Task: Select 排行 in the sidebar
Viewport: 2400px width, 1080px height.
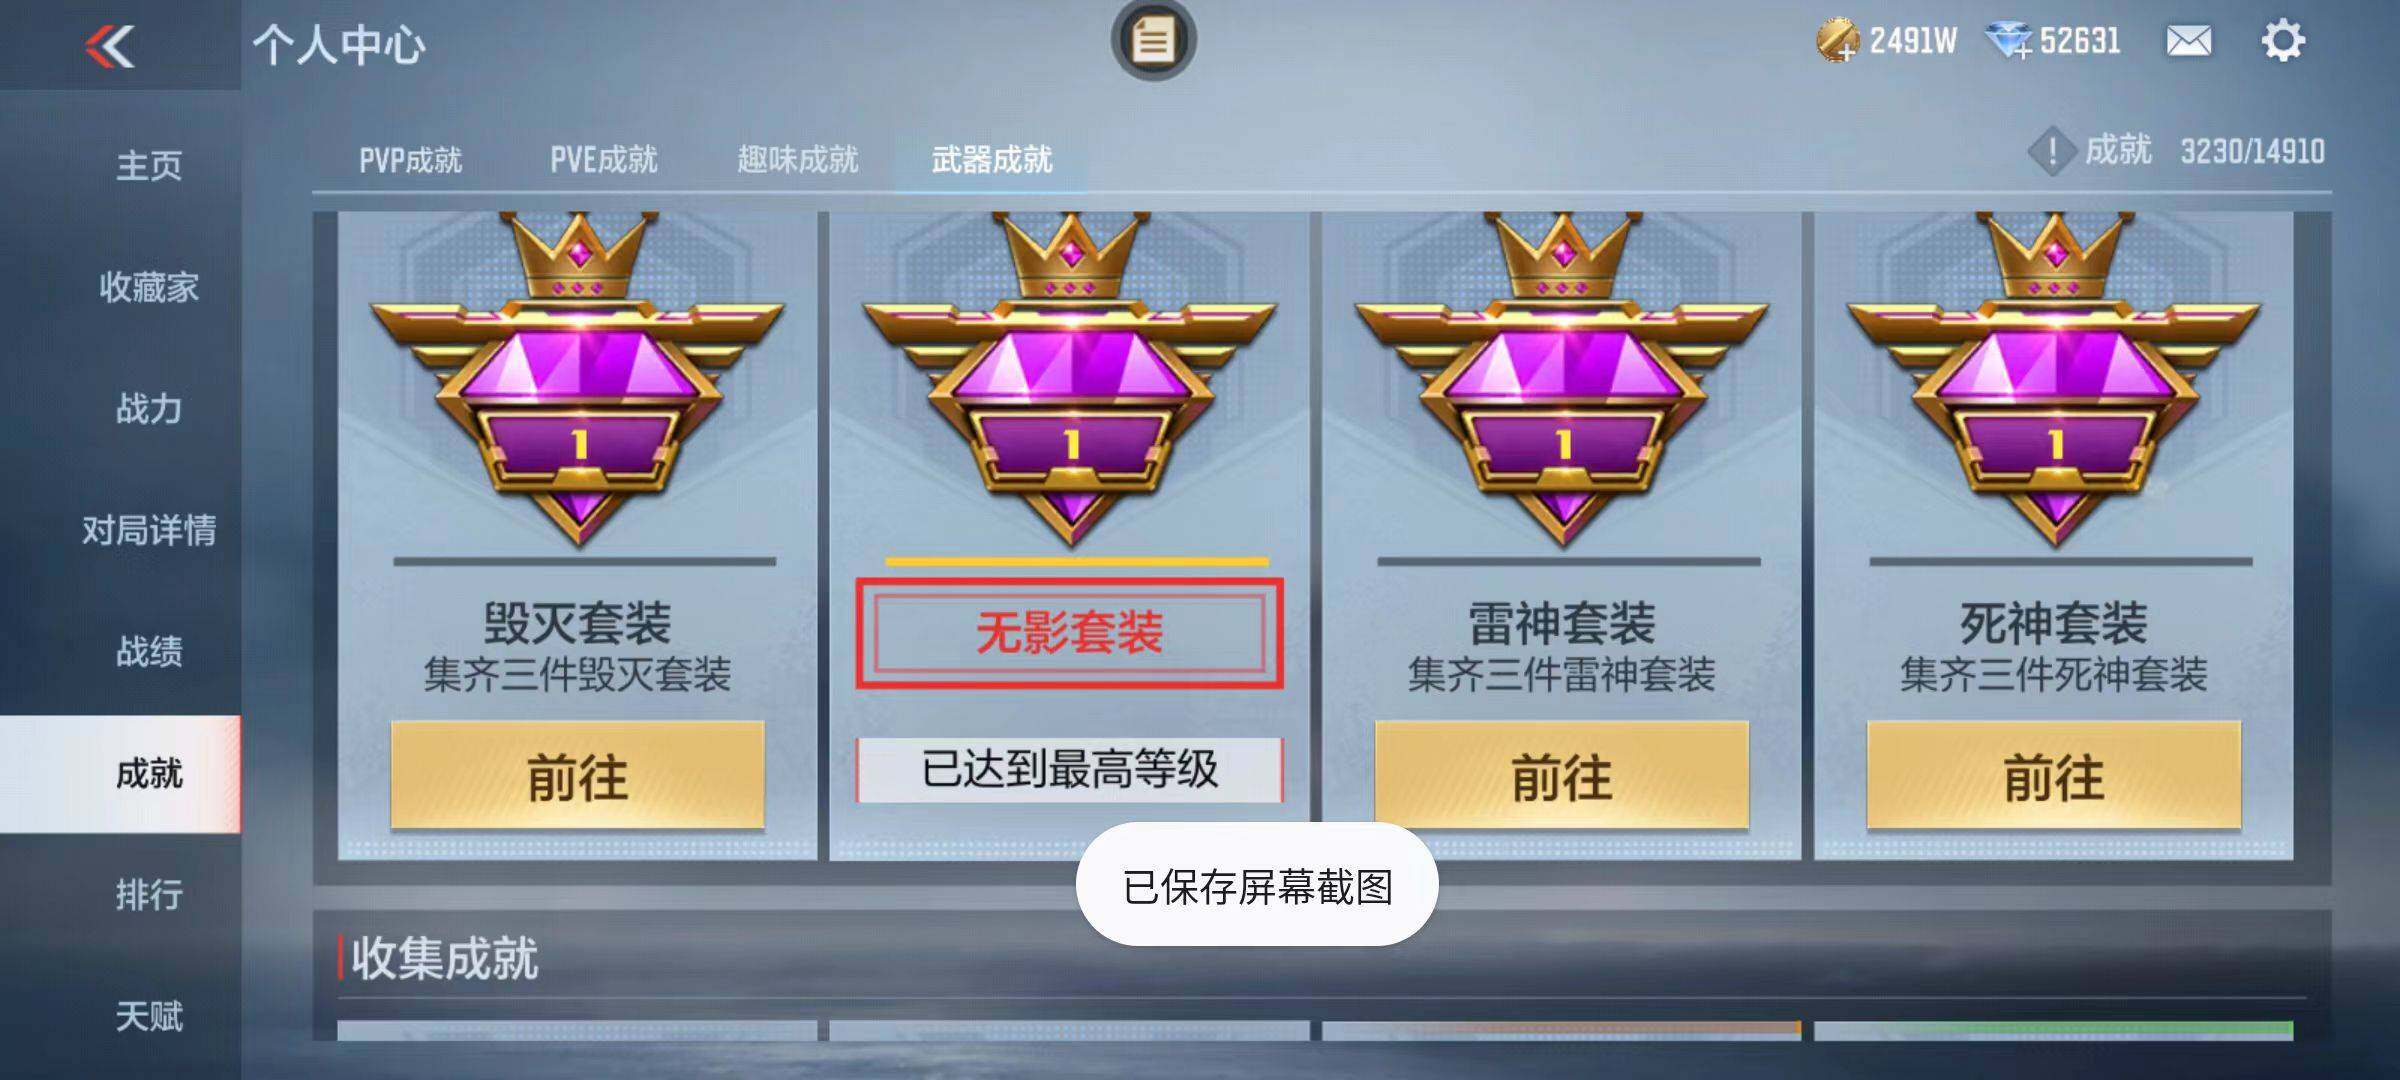Action: [148, 894]
